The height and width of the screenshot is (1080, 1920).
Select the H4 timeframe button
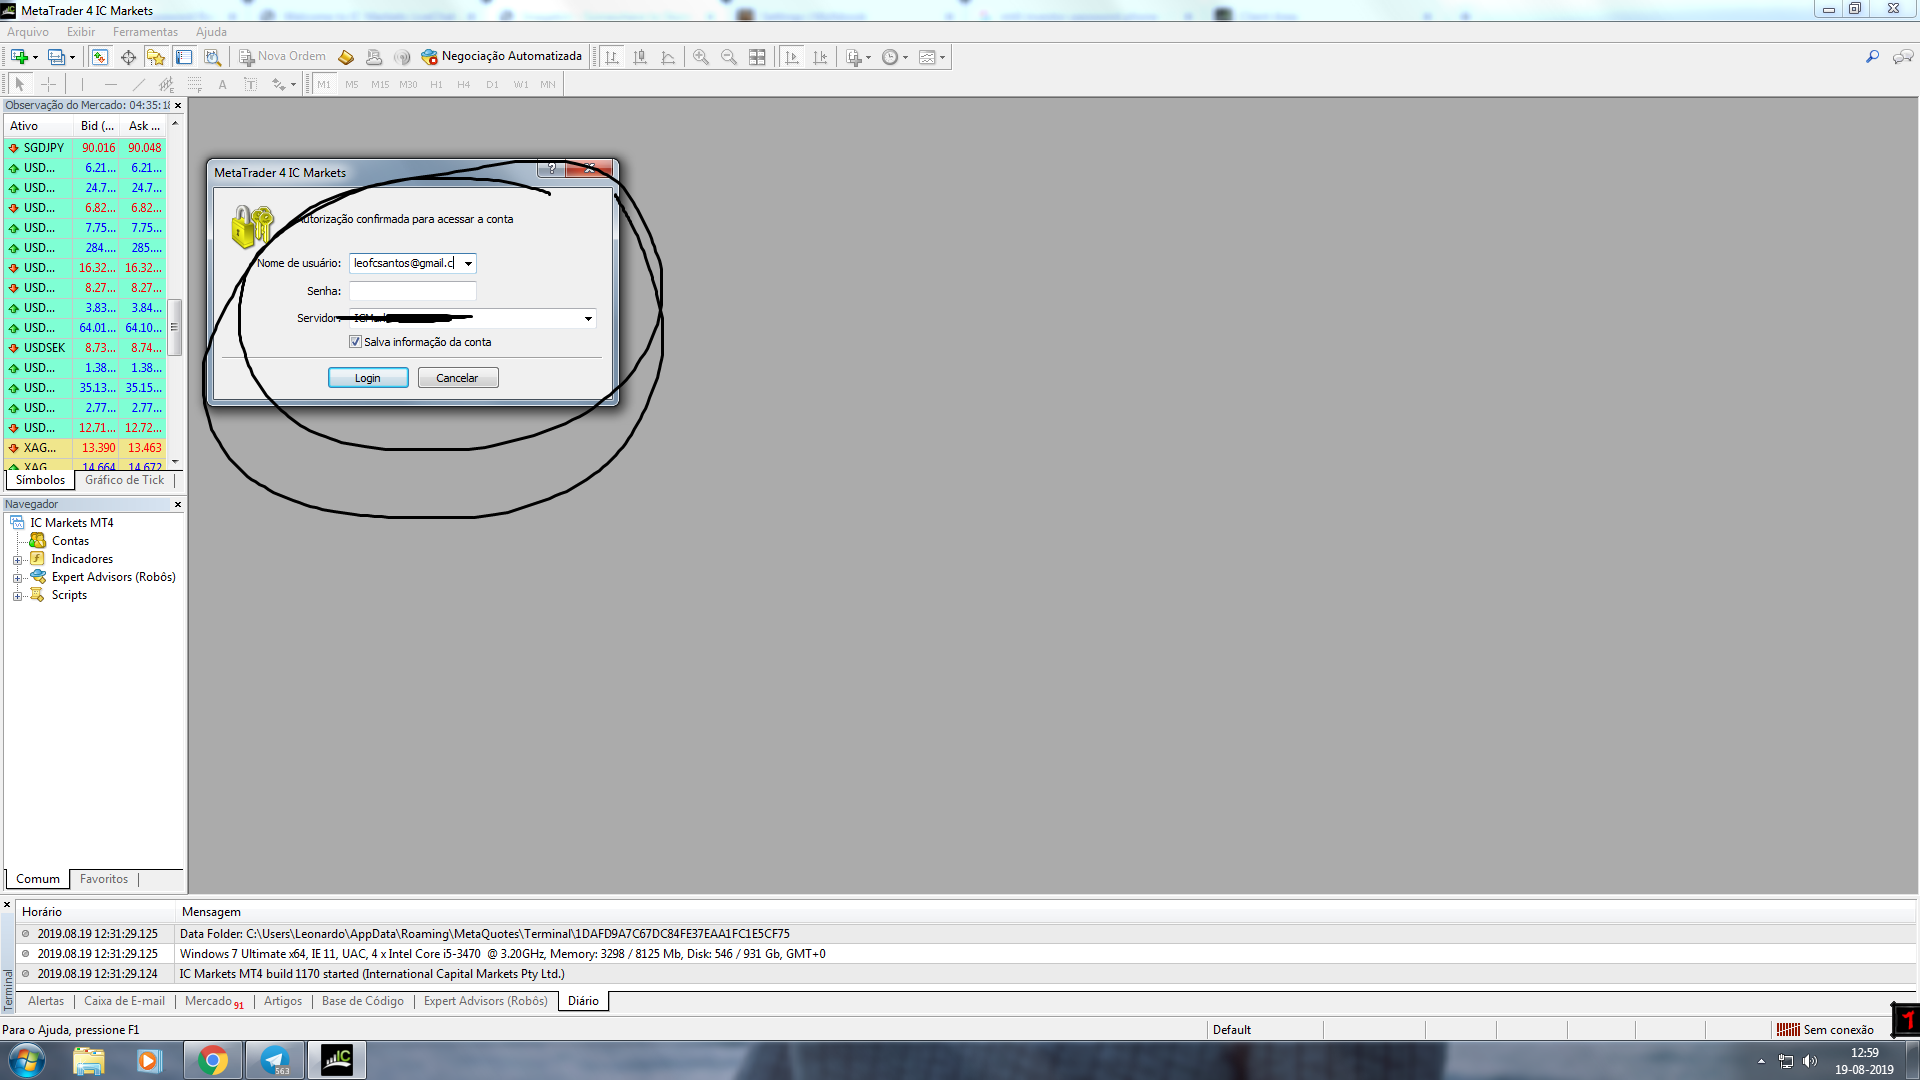coord(464,85)
